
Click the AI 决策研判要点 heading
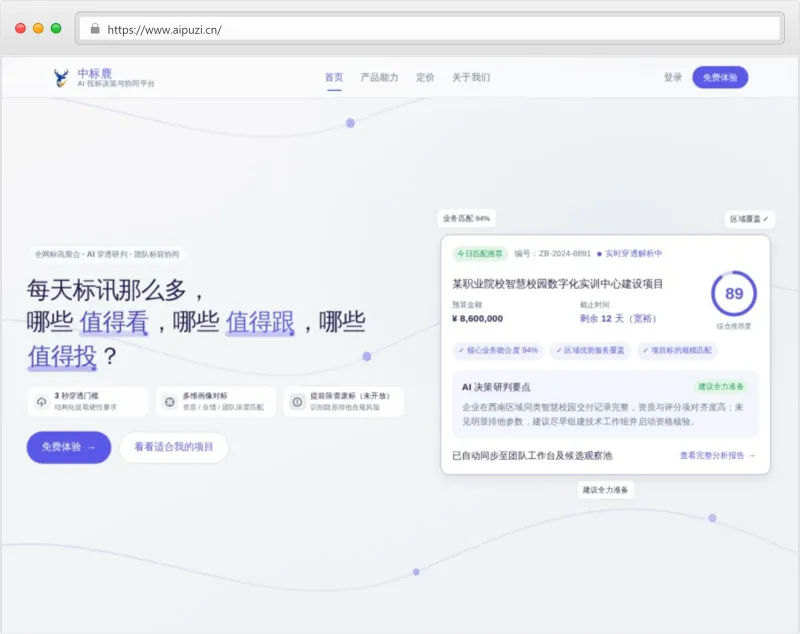[x=496, y=387]
